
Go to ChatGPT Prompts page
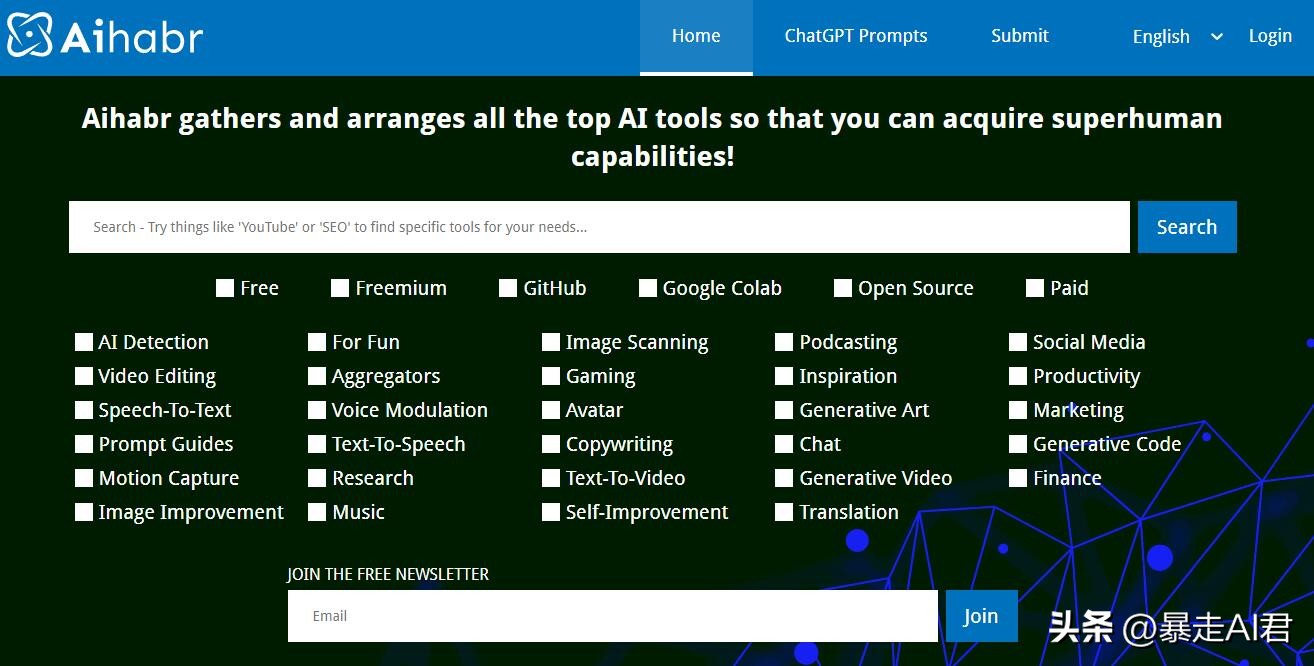click(856, 36)
